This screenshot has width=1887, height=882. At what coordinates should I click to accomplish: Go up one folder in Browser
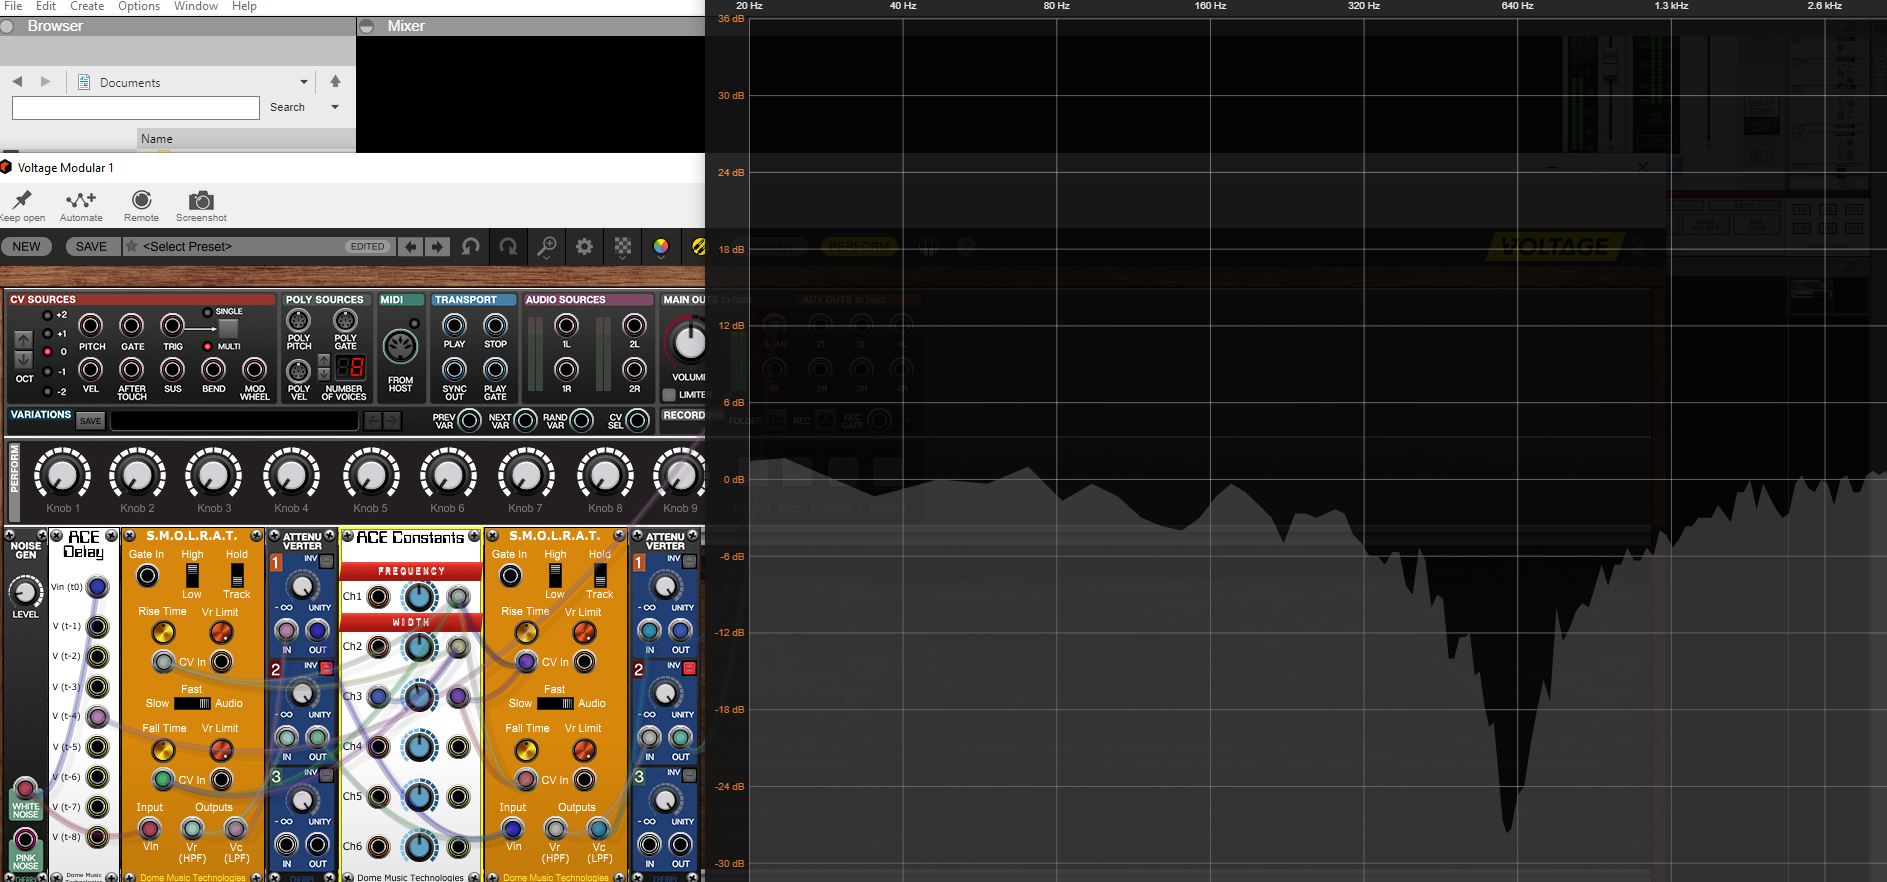point(335,82)
